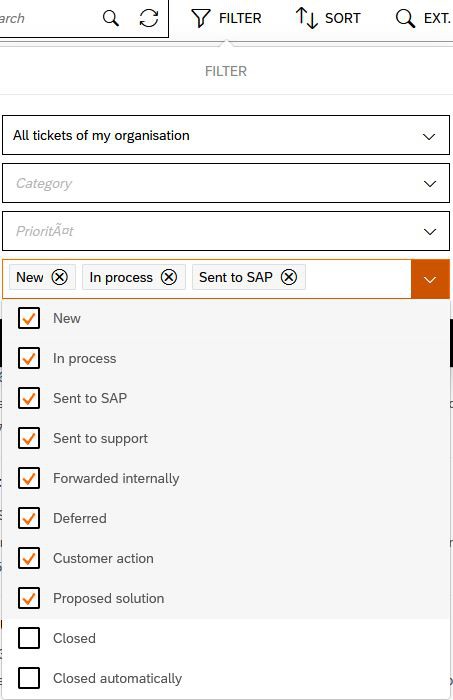Open the Category dropdown
The image size is (453, 700).
[226, 183]
